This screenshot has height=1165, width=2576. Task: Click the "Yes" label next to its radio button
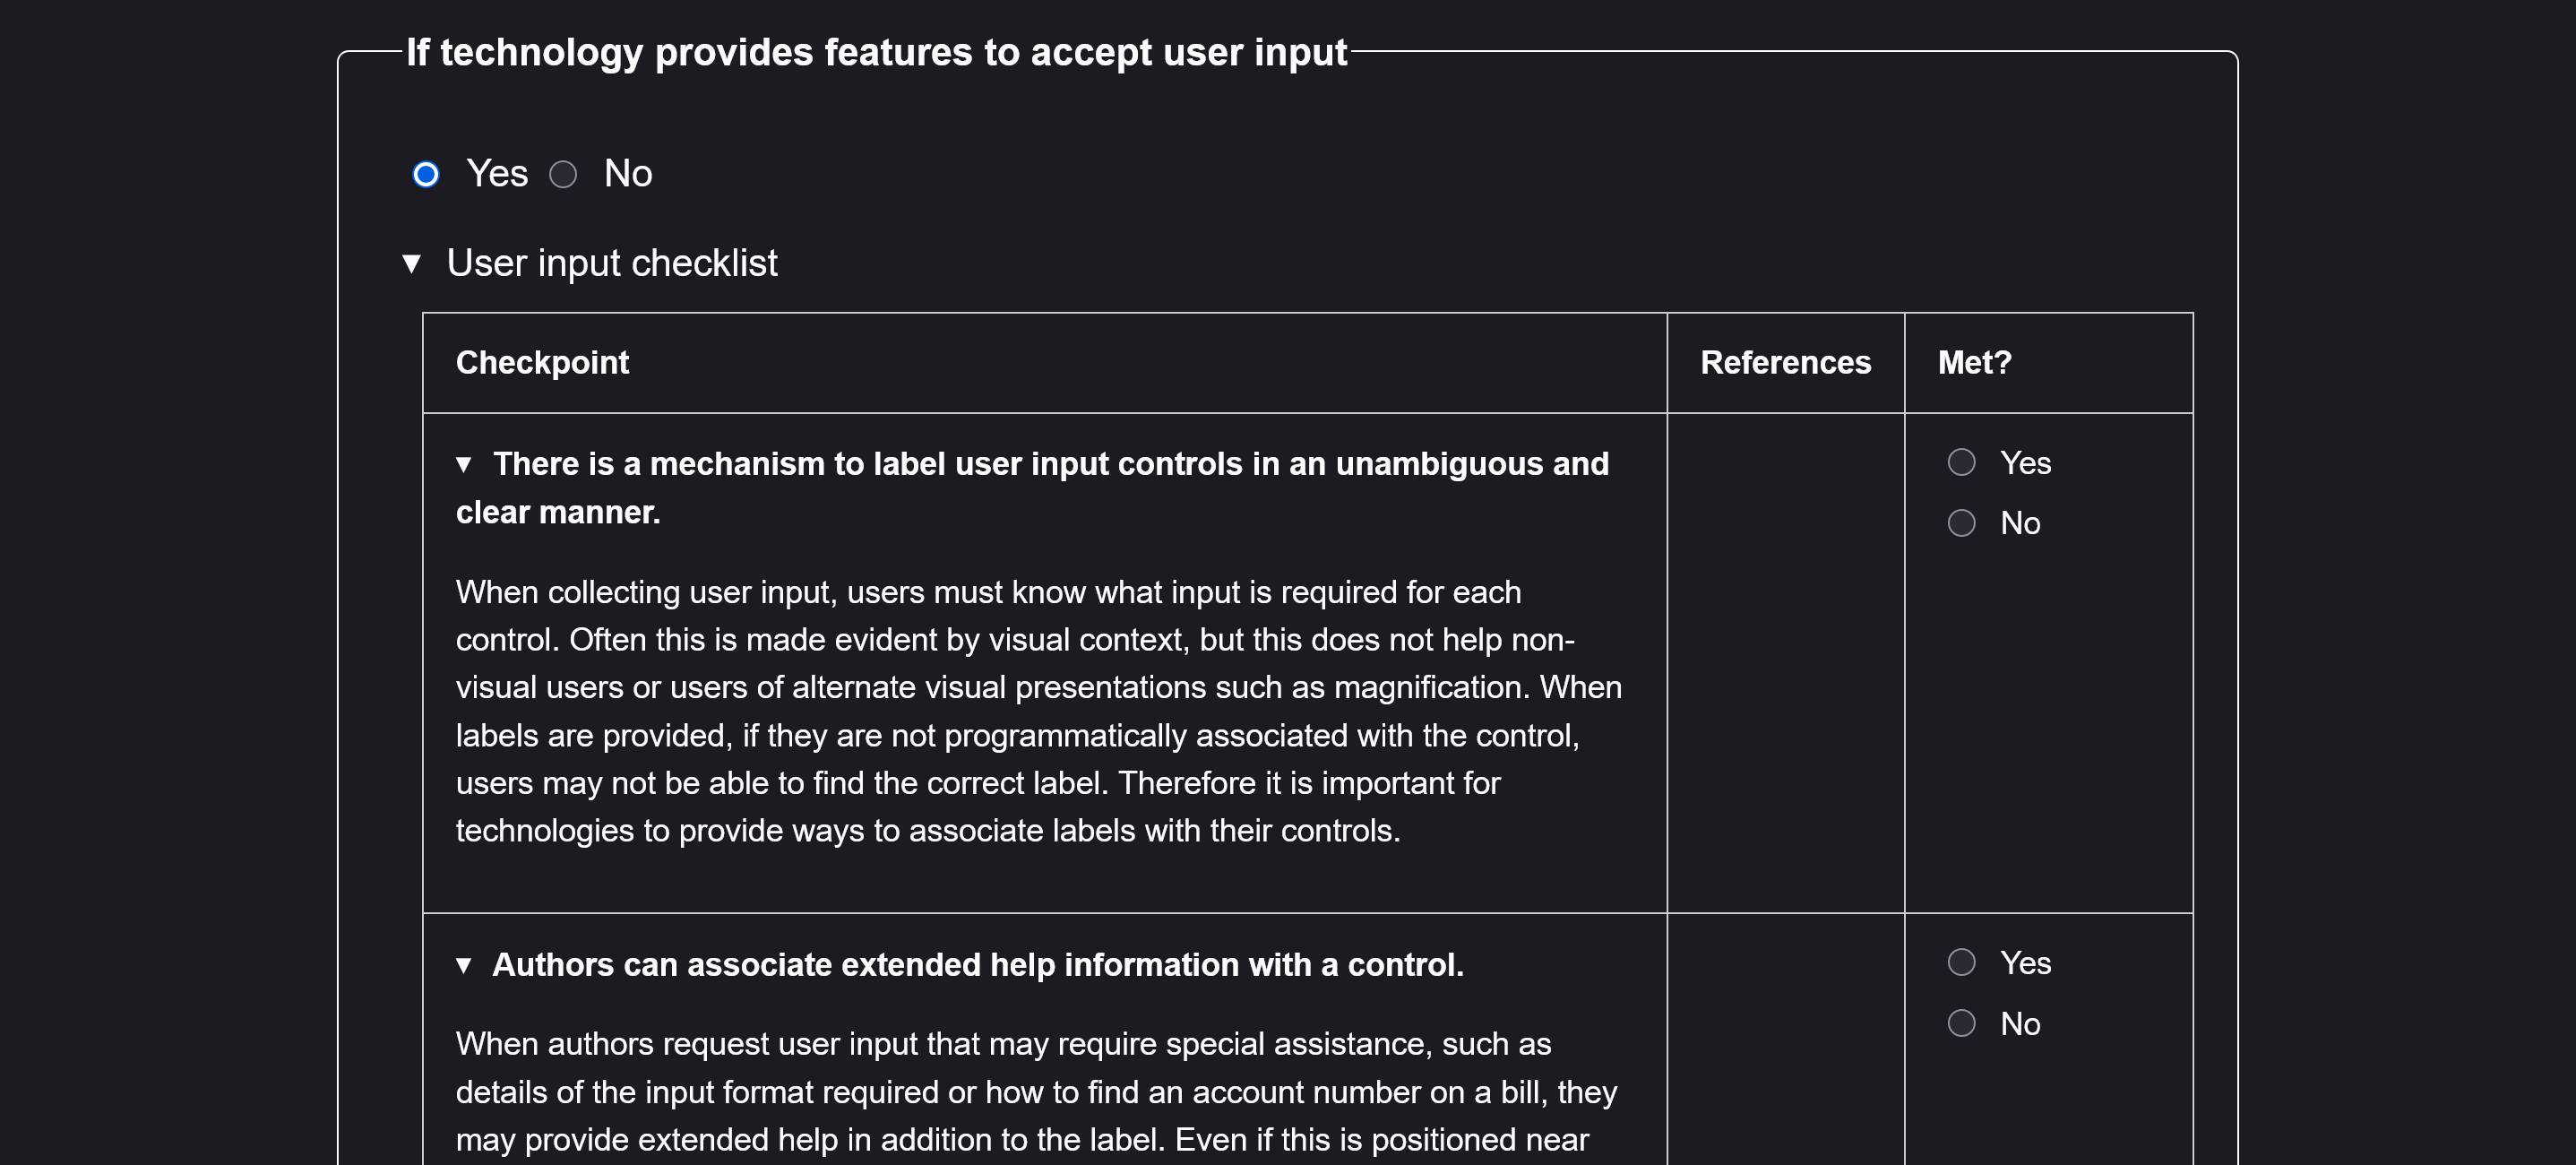coord(497,173)
